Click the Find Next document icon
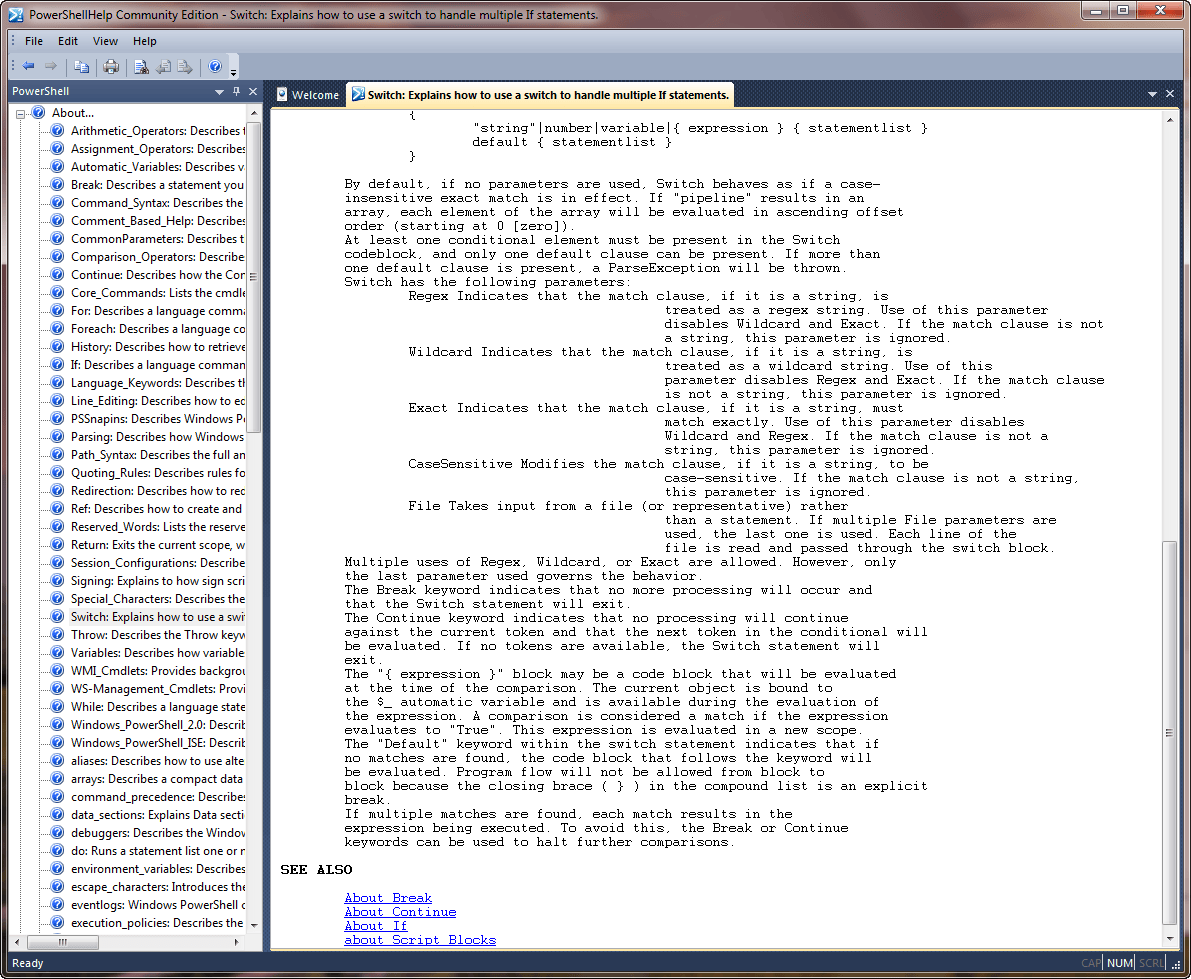 (x=185, y=67)
